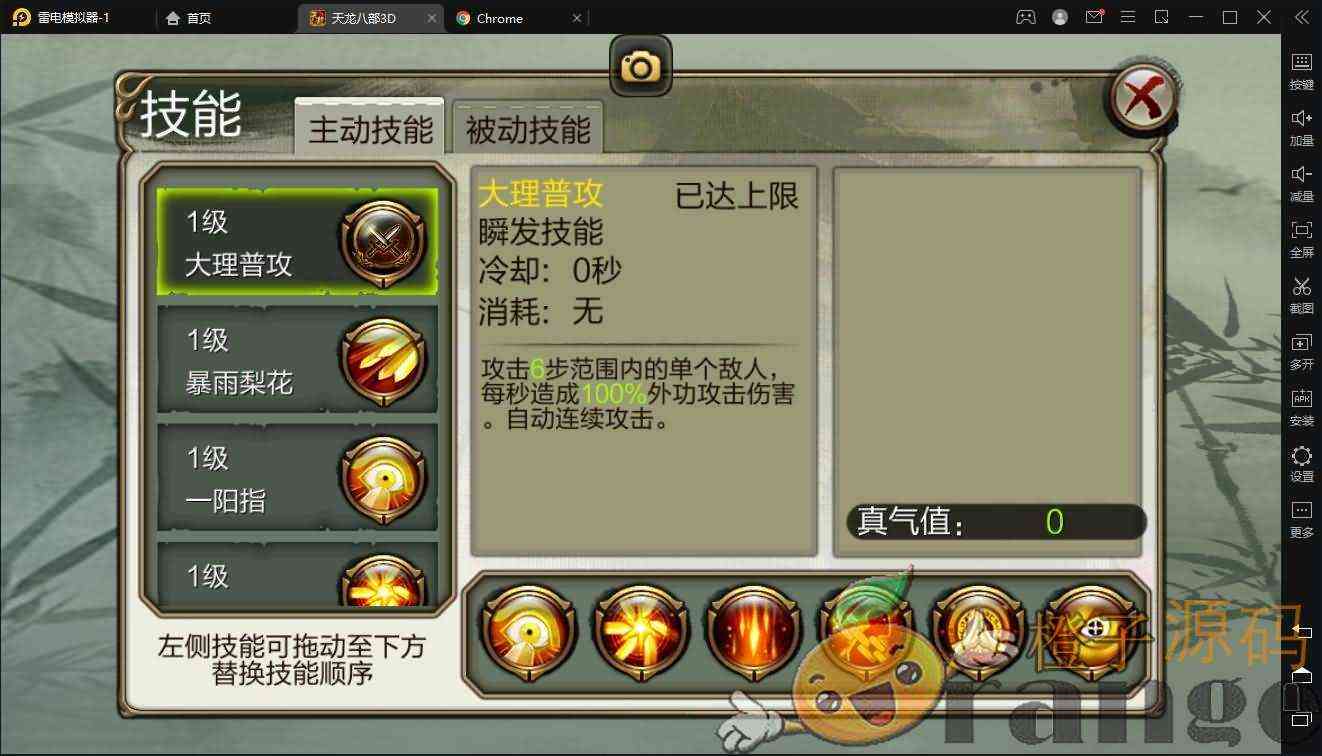This screenshot has height=756, width=1322.
Task: Click the 截图 scissors screenshot tool
Action: [1301, 295]
